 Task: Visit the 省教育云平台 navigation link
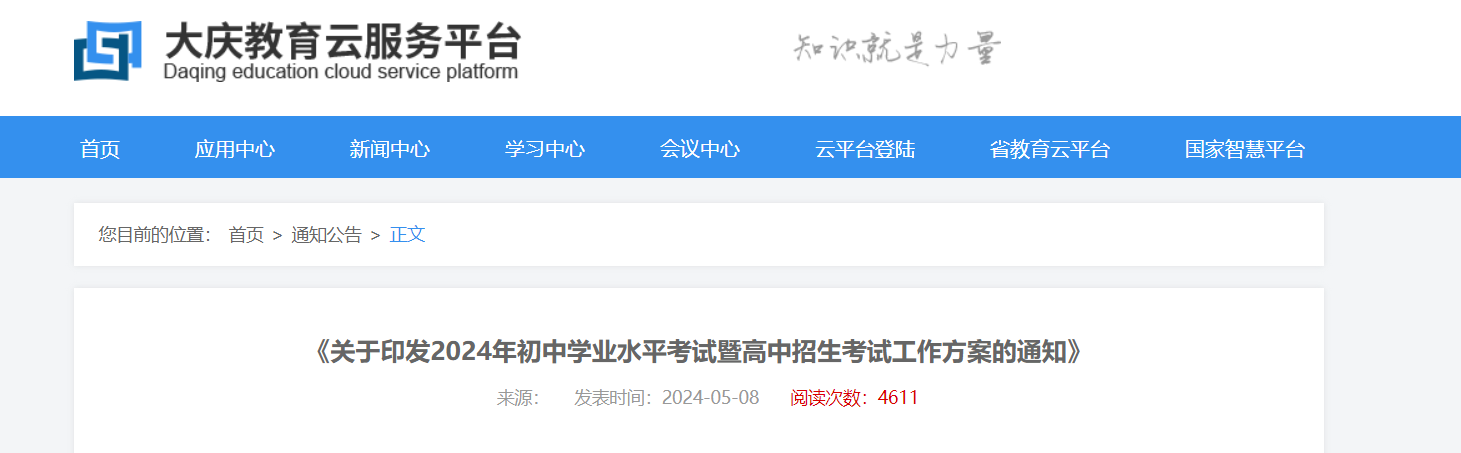click(x=1050, y=150)
